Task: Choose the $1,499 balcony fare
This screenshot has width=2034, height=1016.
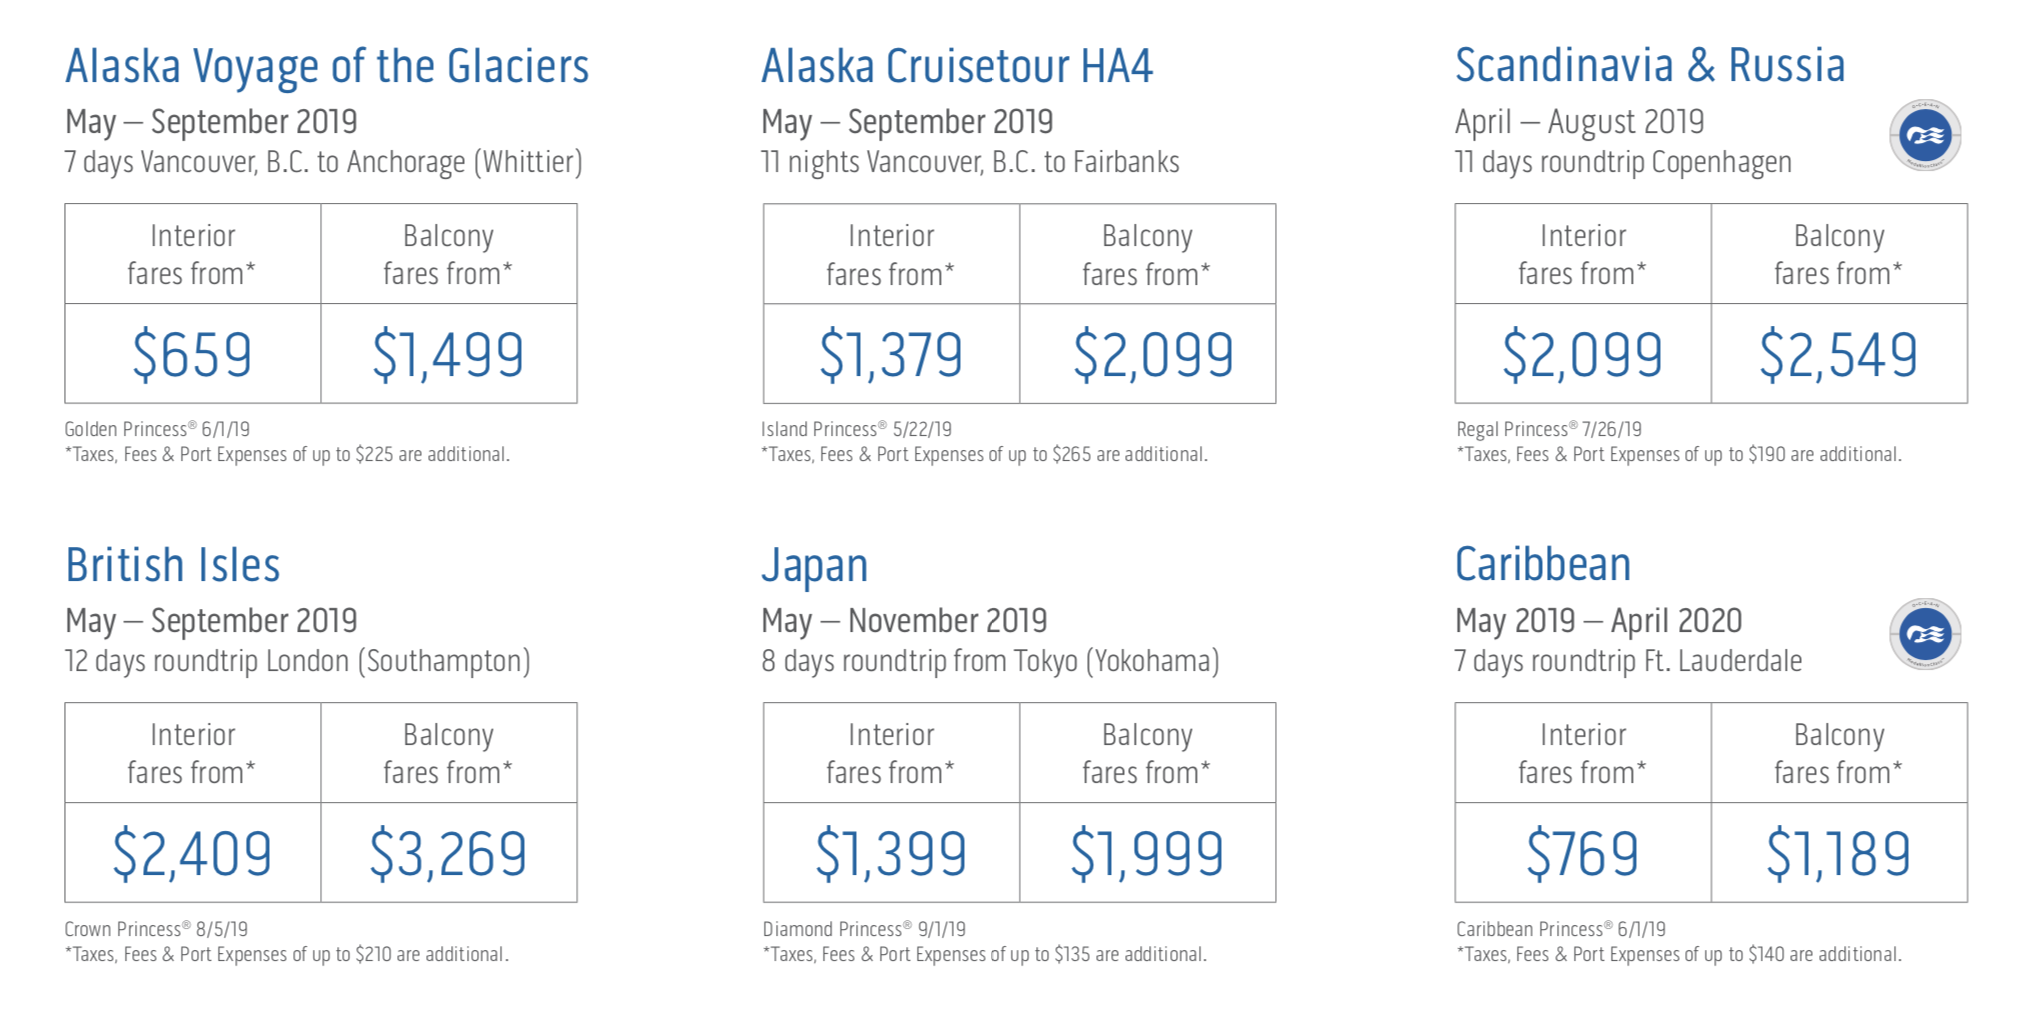Action: coord(448,355)
